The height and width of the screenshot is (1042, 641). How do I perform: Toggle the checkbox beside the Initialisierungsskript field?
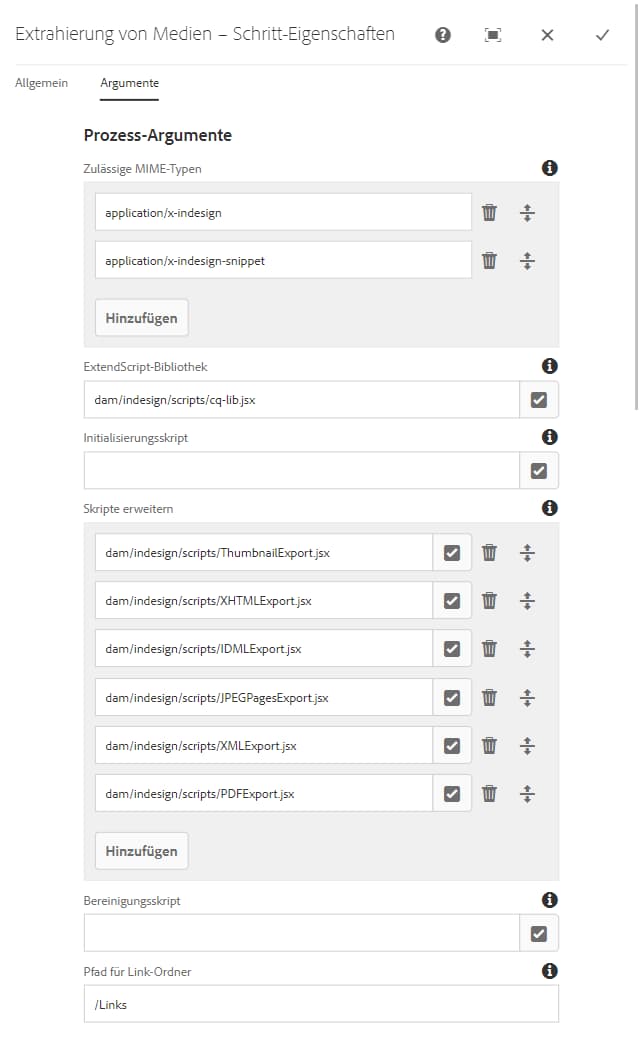coord(538,470)
